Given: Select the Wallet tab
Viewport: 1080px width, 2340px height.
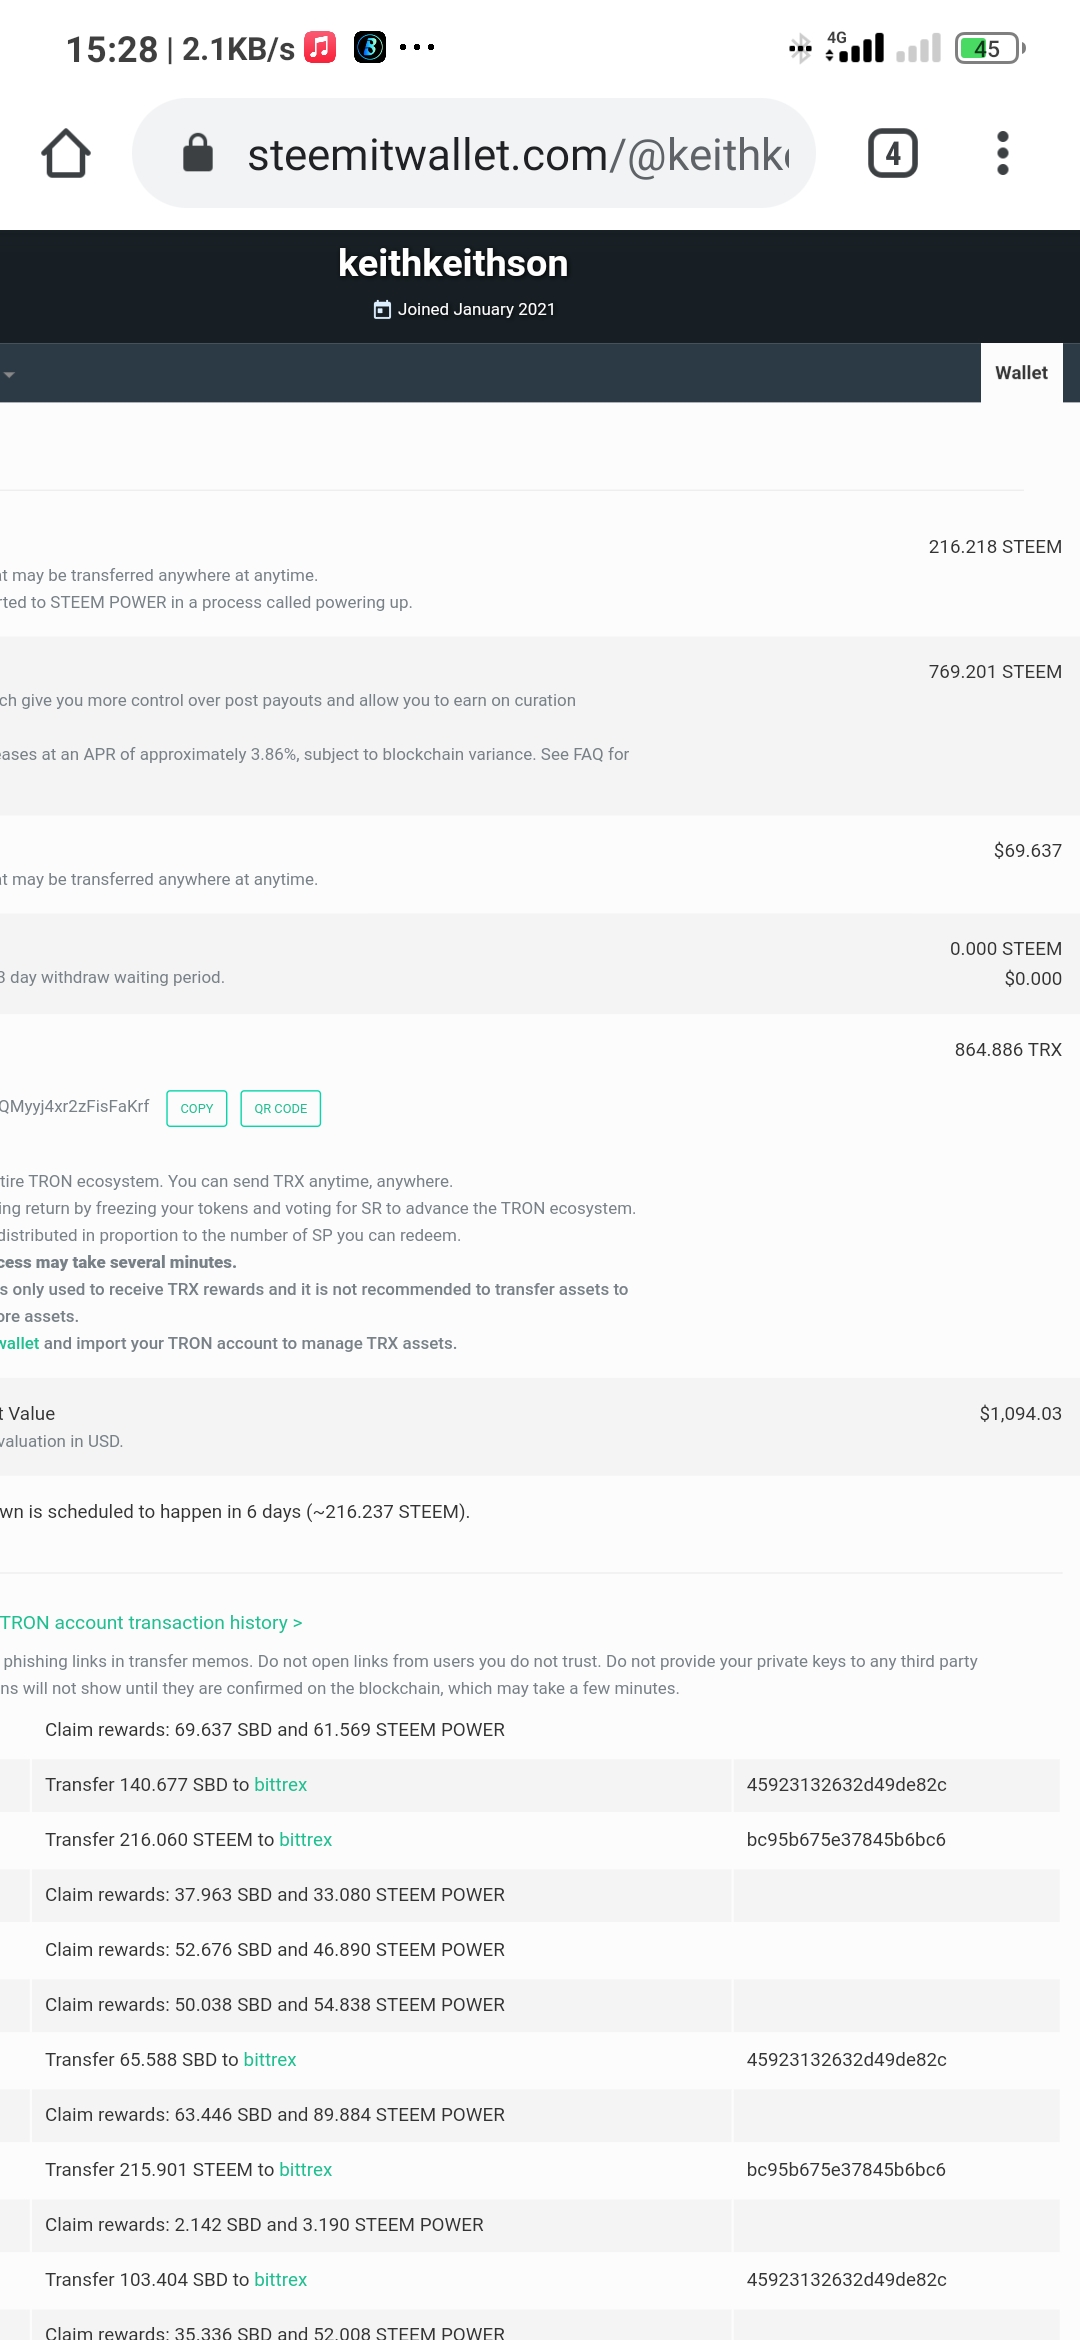Looking at the screenshot, I should tap(1021, 373).
